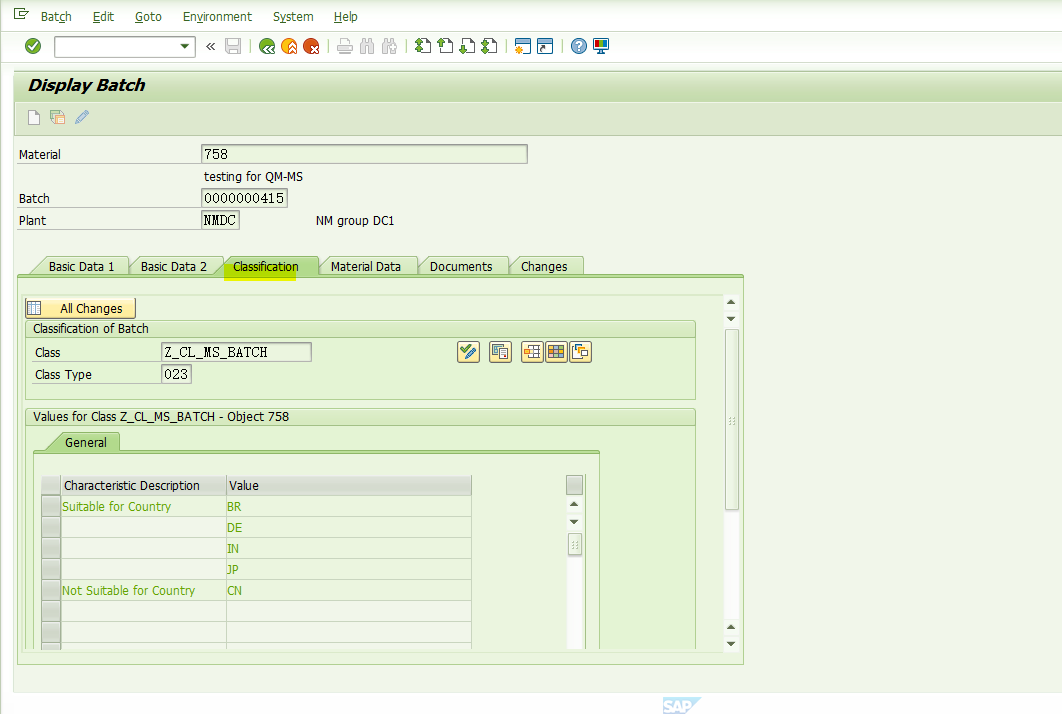
Task: Click the Print icon in the toolbar
Action: 344,46
